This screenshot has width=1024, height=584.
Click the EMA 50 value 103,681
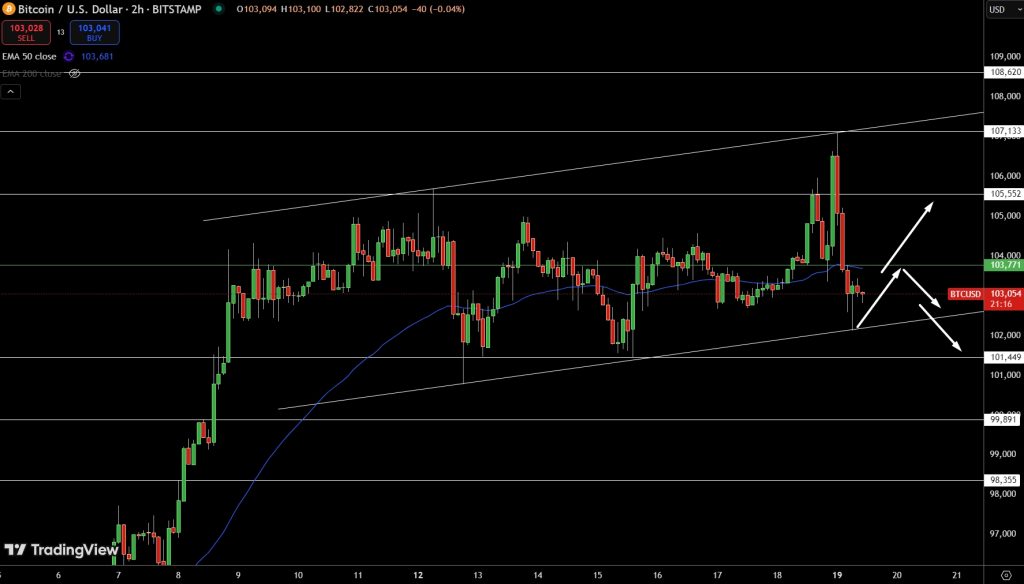[97, 57]
